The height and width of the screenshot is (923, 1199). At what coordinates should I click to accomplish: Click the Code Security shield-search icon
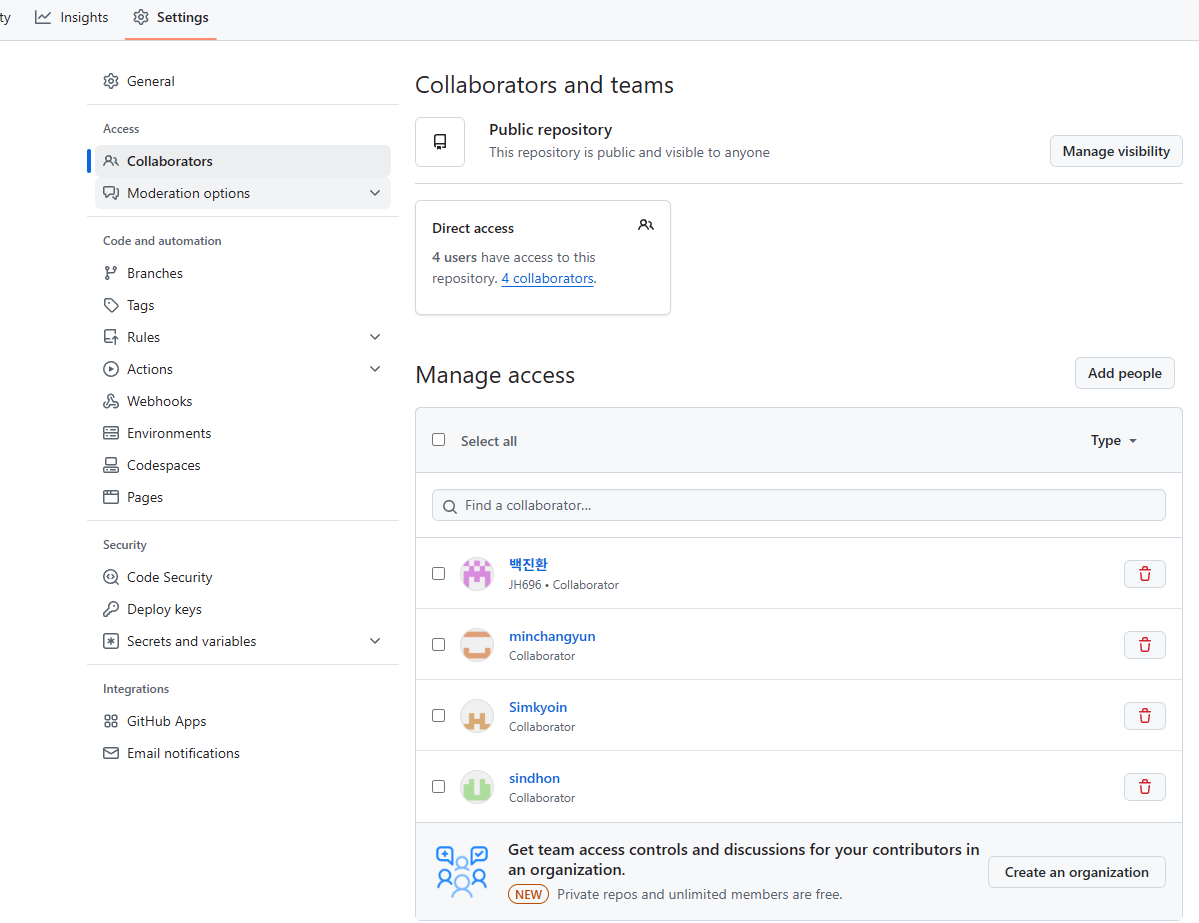tap(111, 577)
